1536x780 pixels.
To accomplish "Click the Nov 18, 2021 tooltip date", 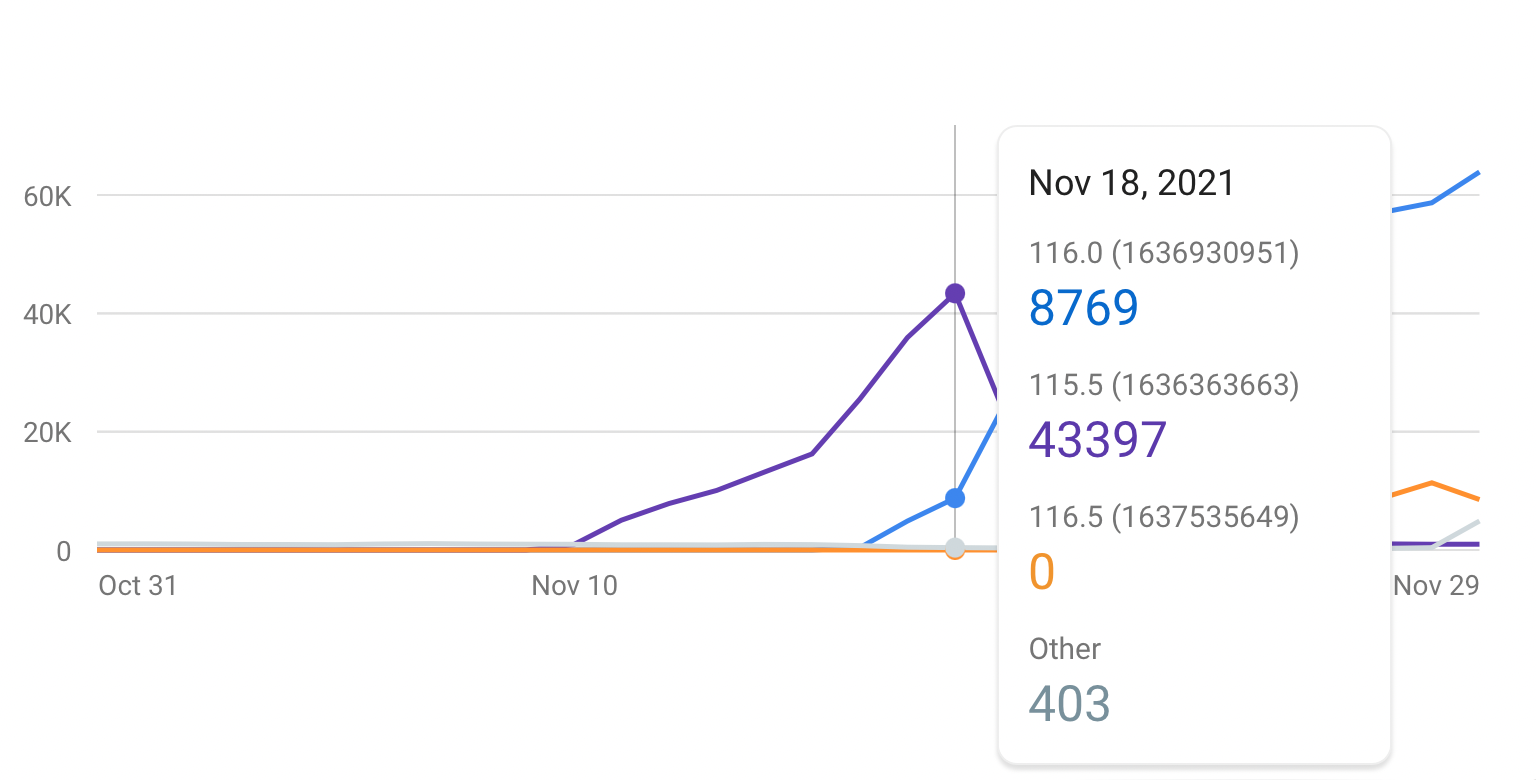I will click(1131, 183).
